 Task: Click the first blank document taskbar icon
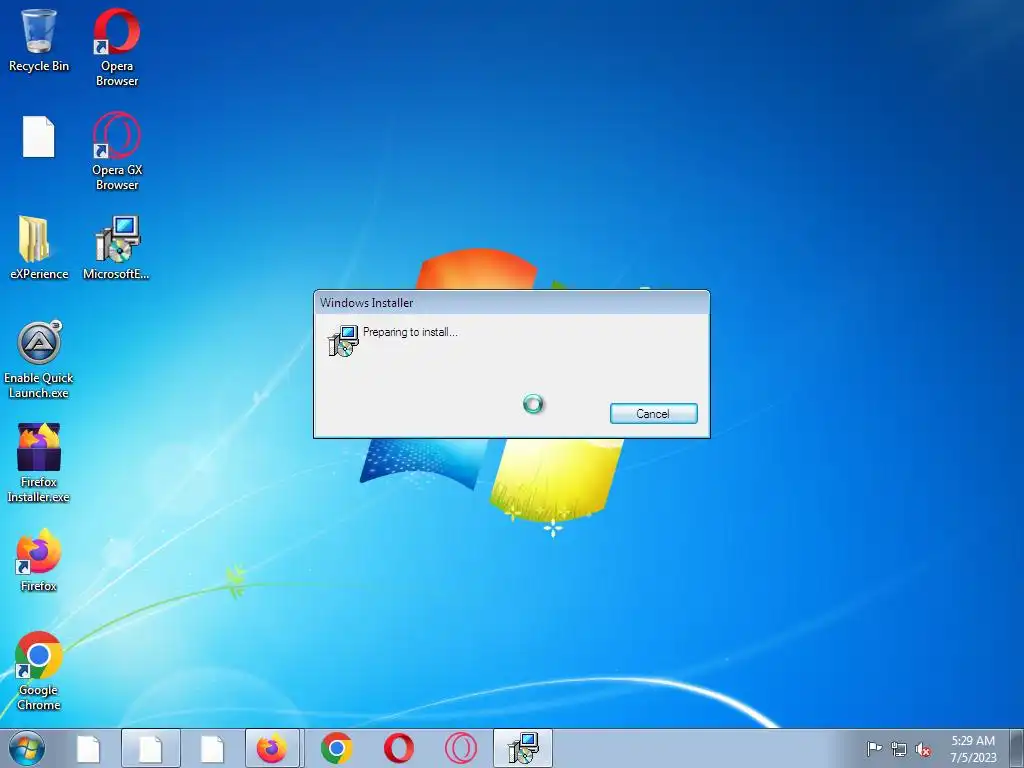88,748
